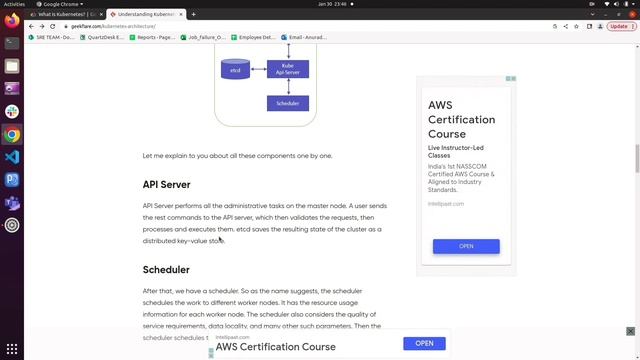Click the volume indicator in top bar
The height and width of the screenshot is (360, 640).
click(616, 4)
